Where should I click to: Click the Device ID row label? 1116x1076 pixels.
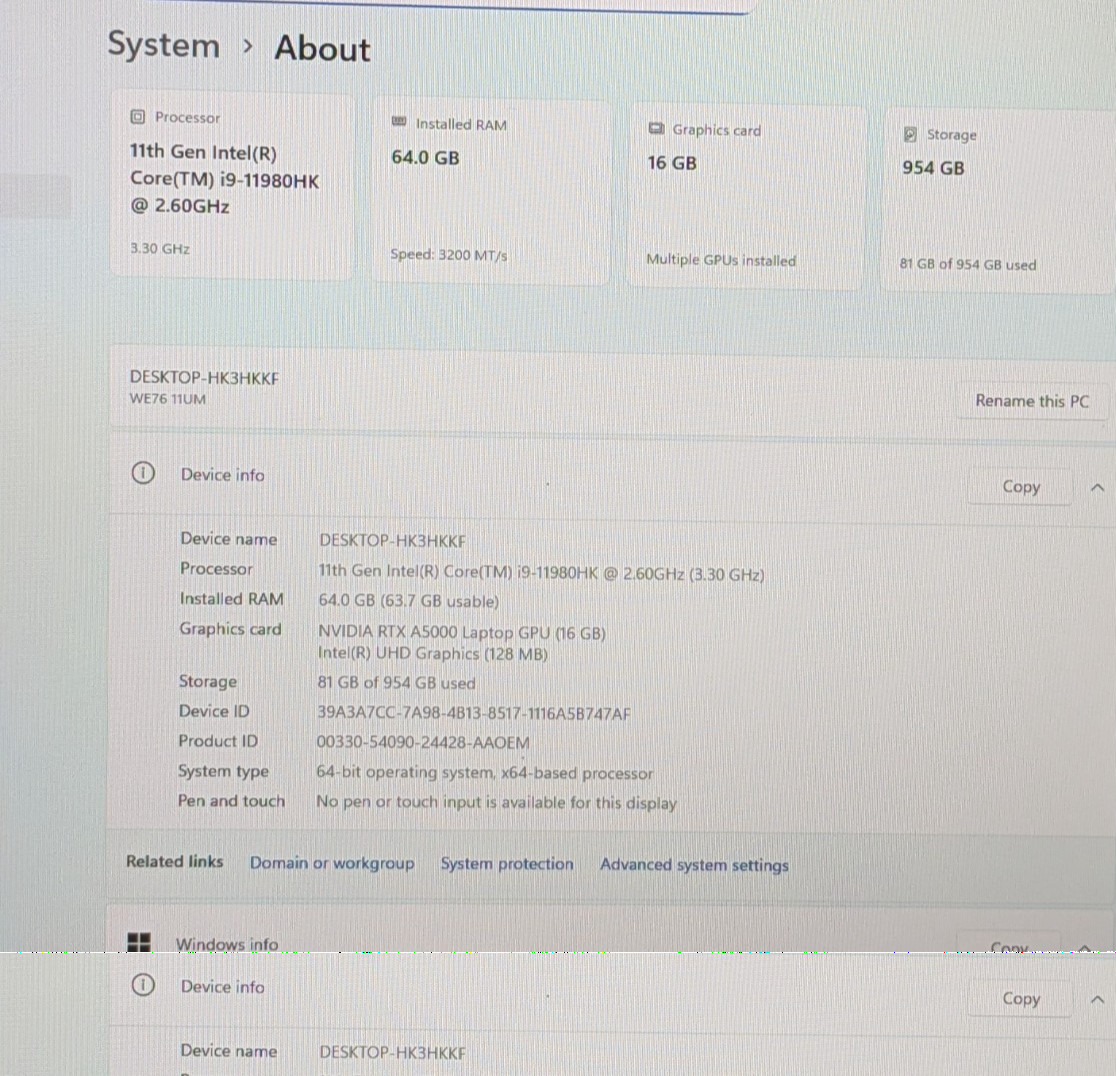click(214, 711)
